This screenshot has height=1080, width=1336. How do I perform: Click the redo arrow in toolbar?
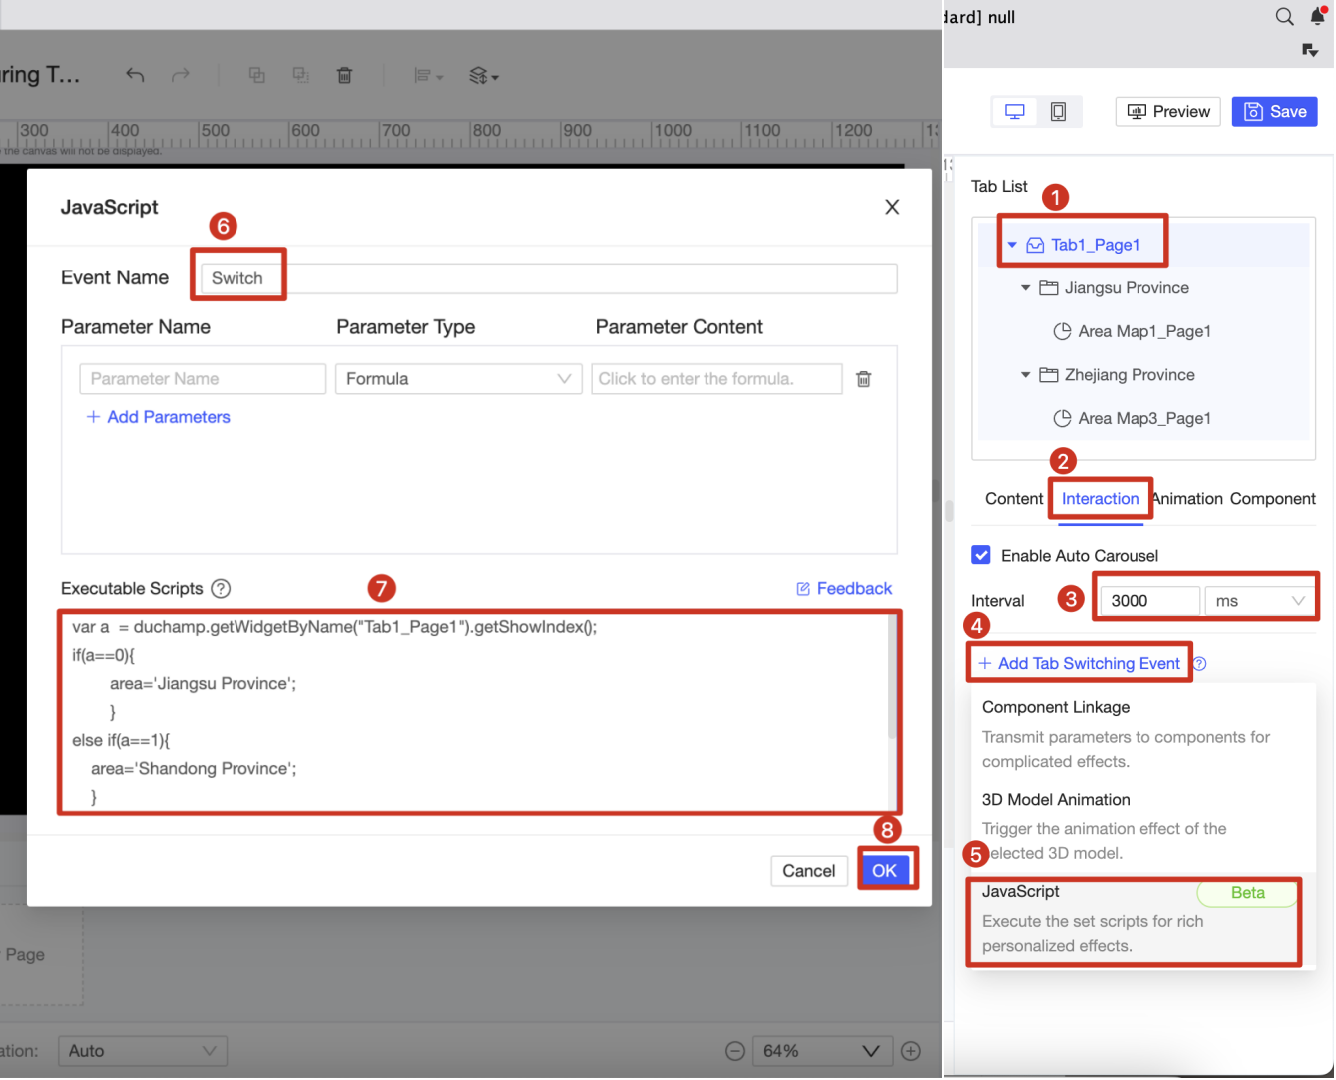click(x=181, y=75)
